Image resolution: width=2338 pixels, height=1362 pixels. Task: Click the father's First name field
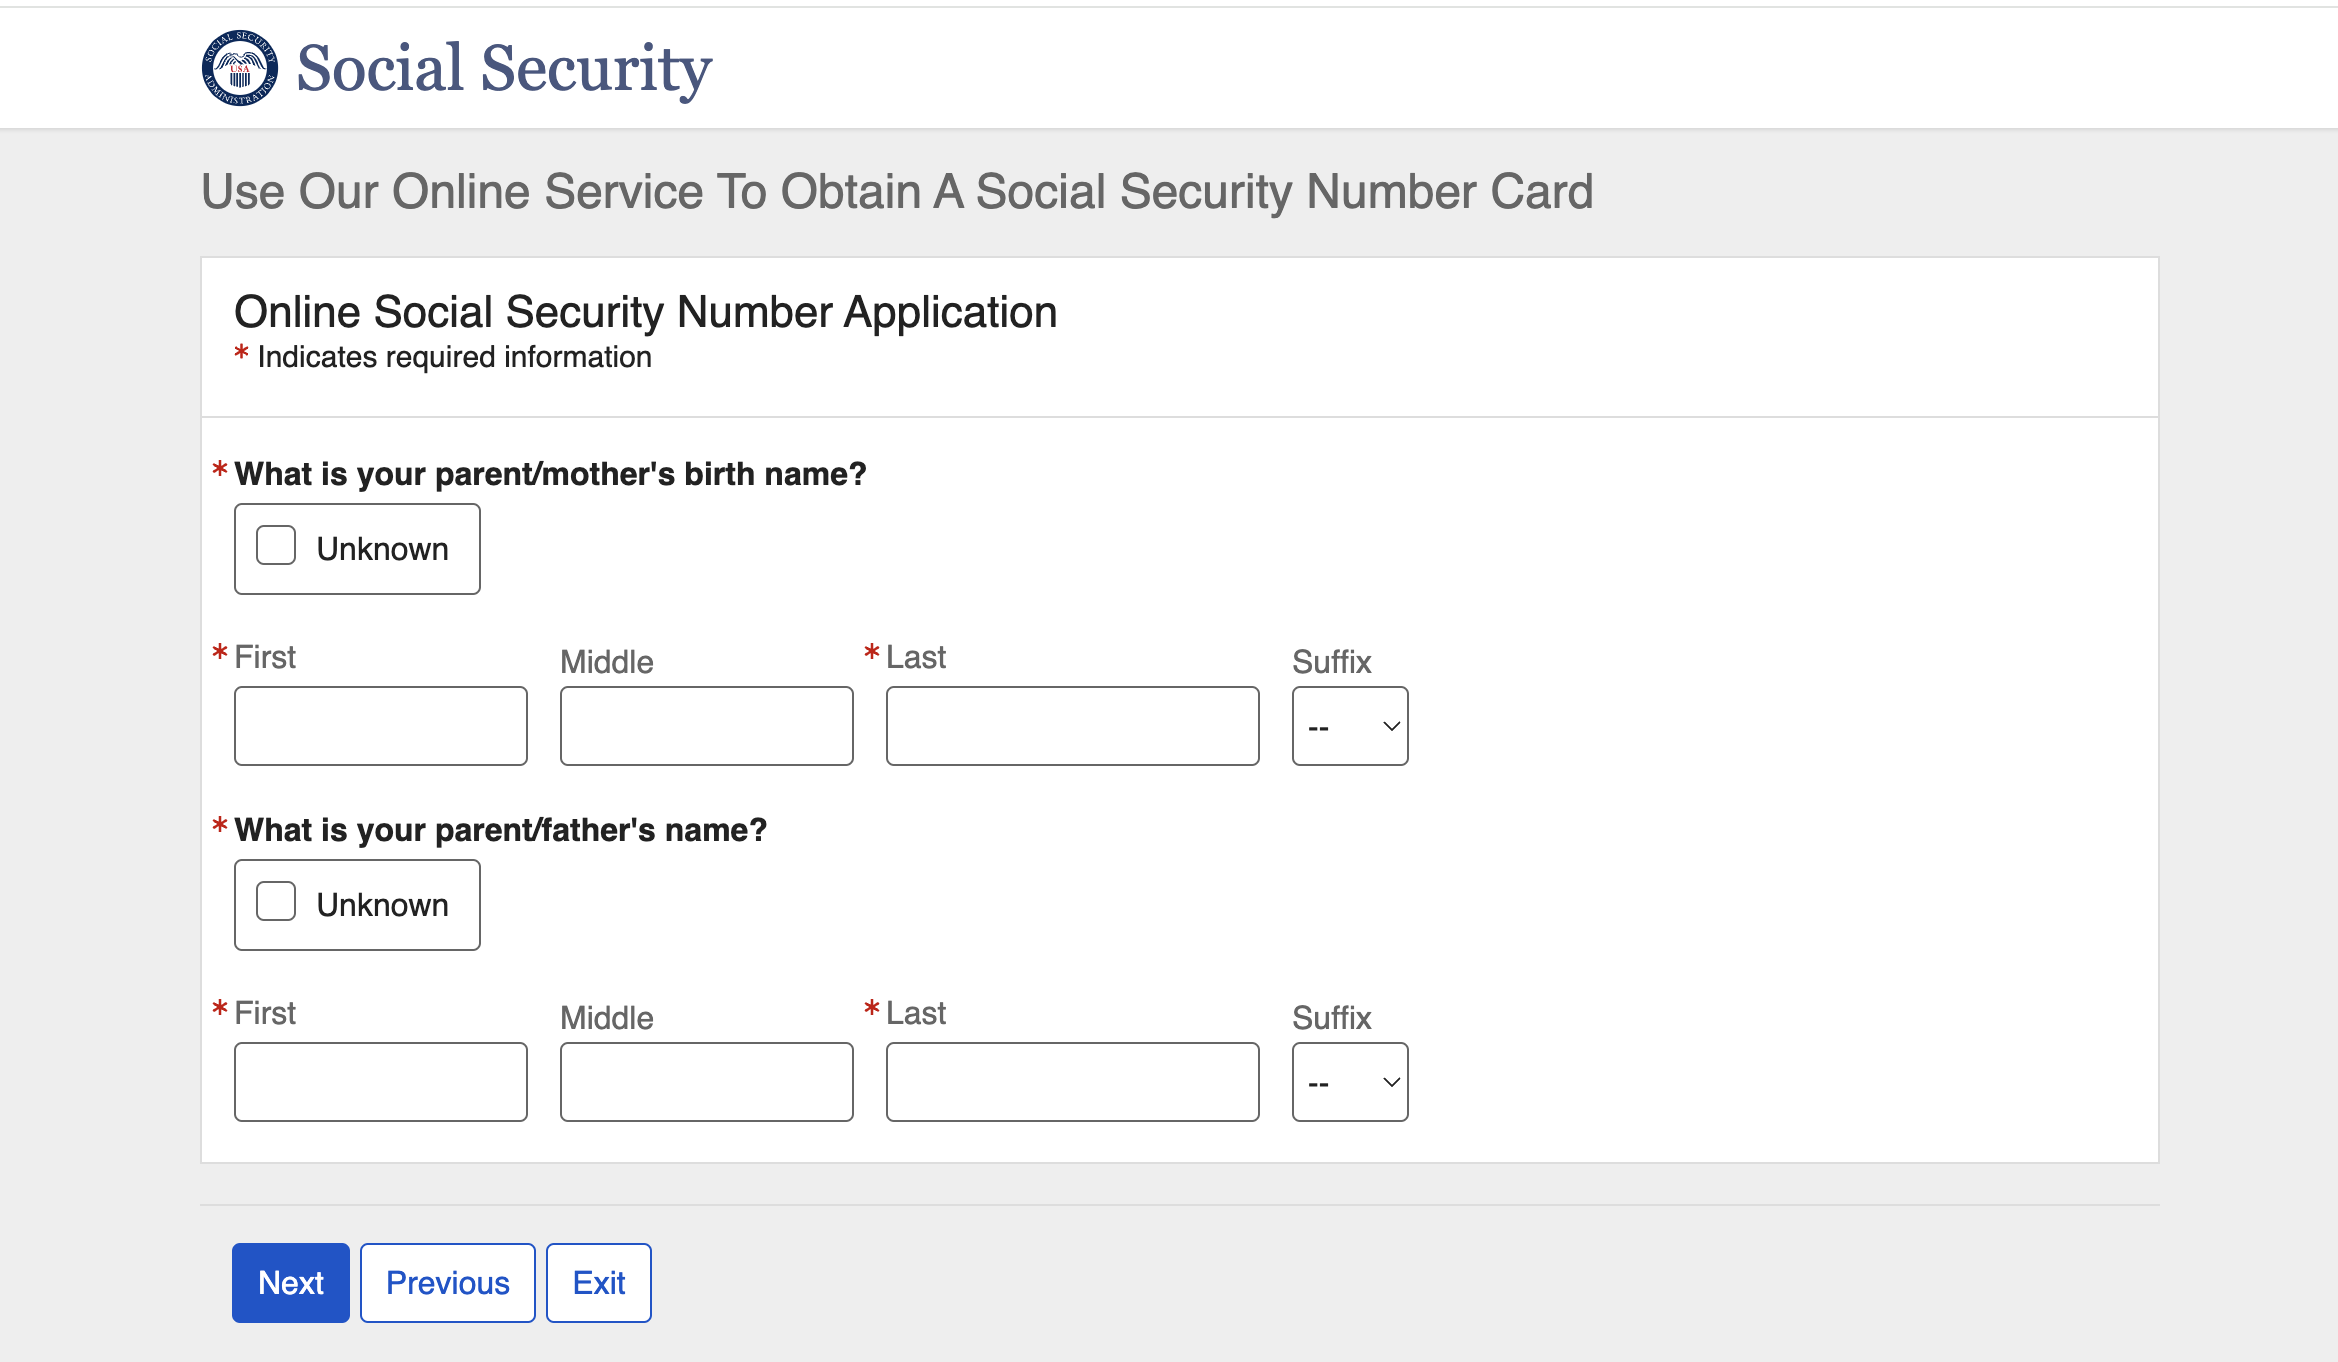pos(381,1082)
